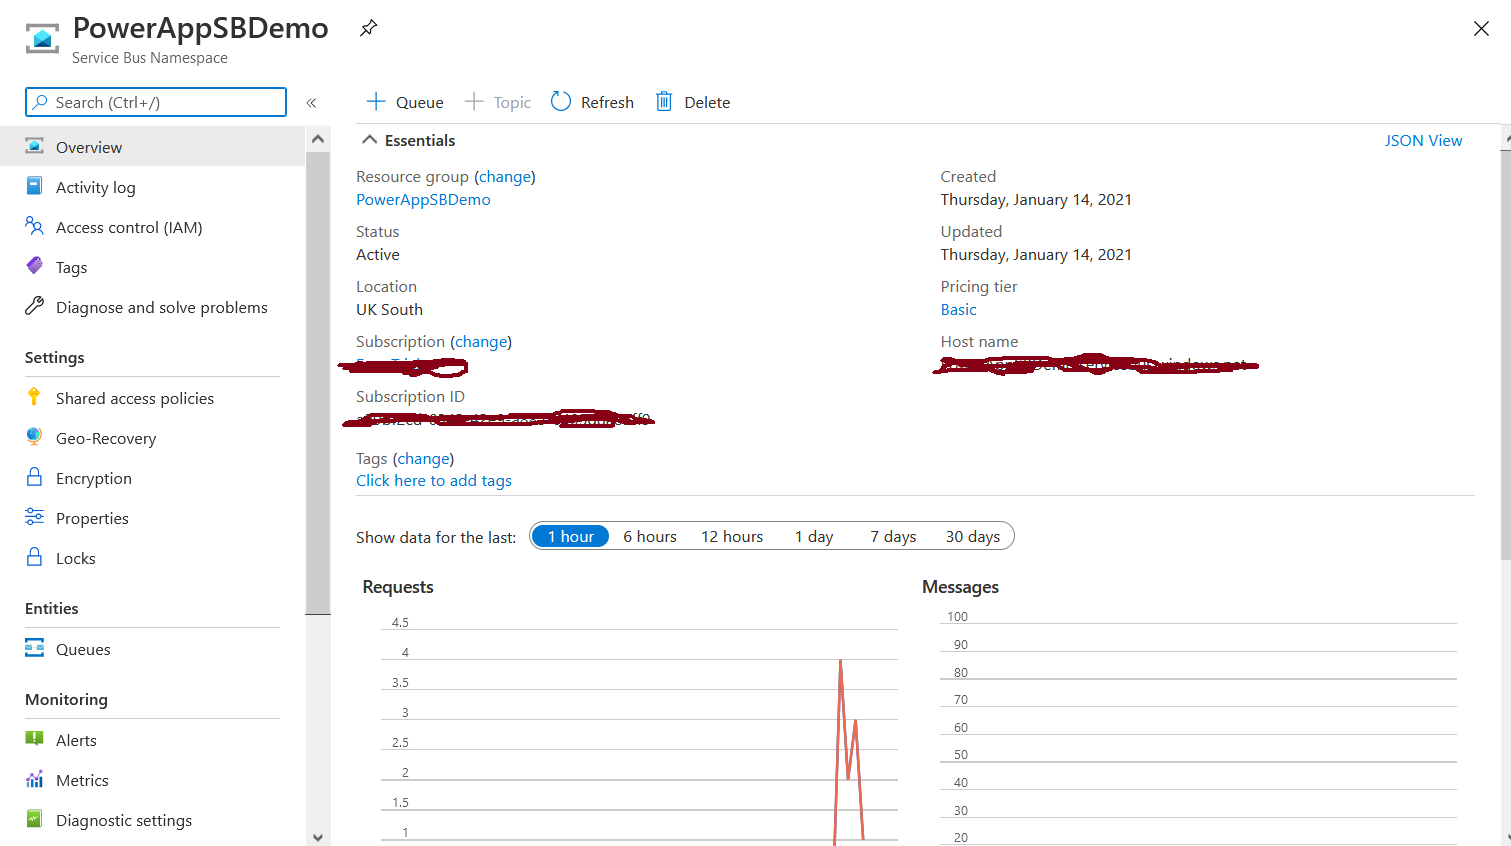
Task: Click the Queues entity icon
Action: pos(36,649)
